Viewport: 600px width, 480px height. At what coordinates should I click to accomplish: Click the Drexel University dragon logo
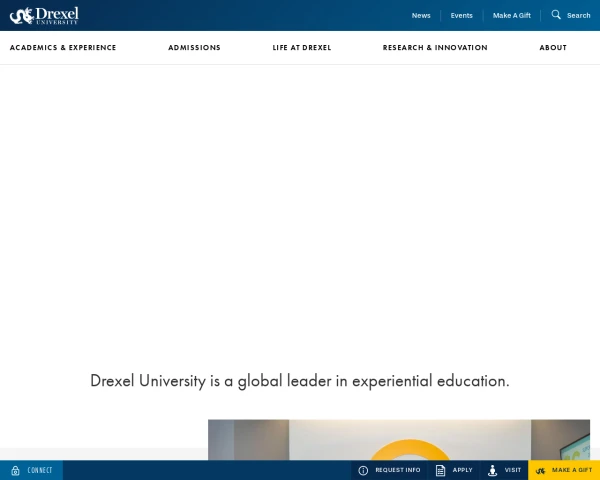click(x=44, y=15)
